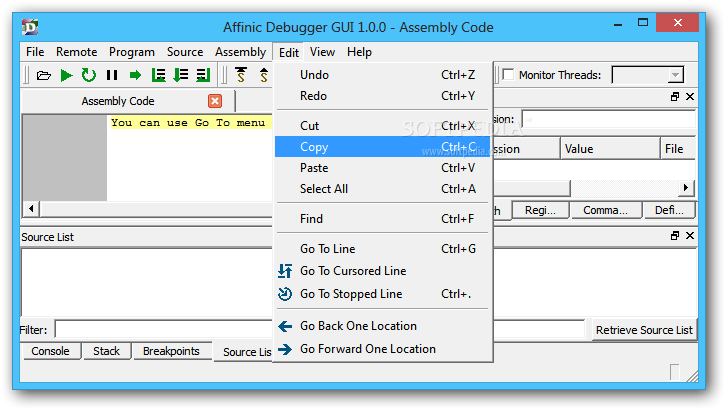Click the assembly pane left scroll arrow

[x=31, y=208]
